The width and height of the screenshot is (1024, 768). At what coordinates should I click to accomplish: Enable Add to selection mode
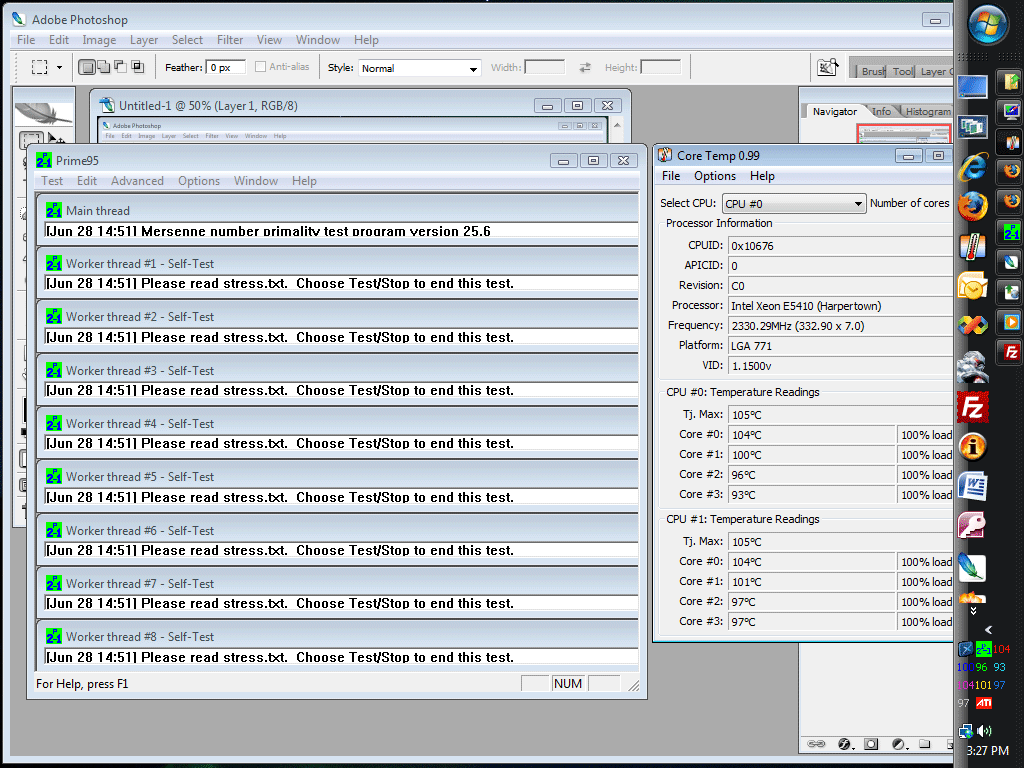103,67
